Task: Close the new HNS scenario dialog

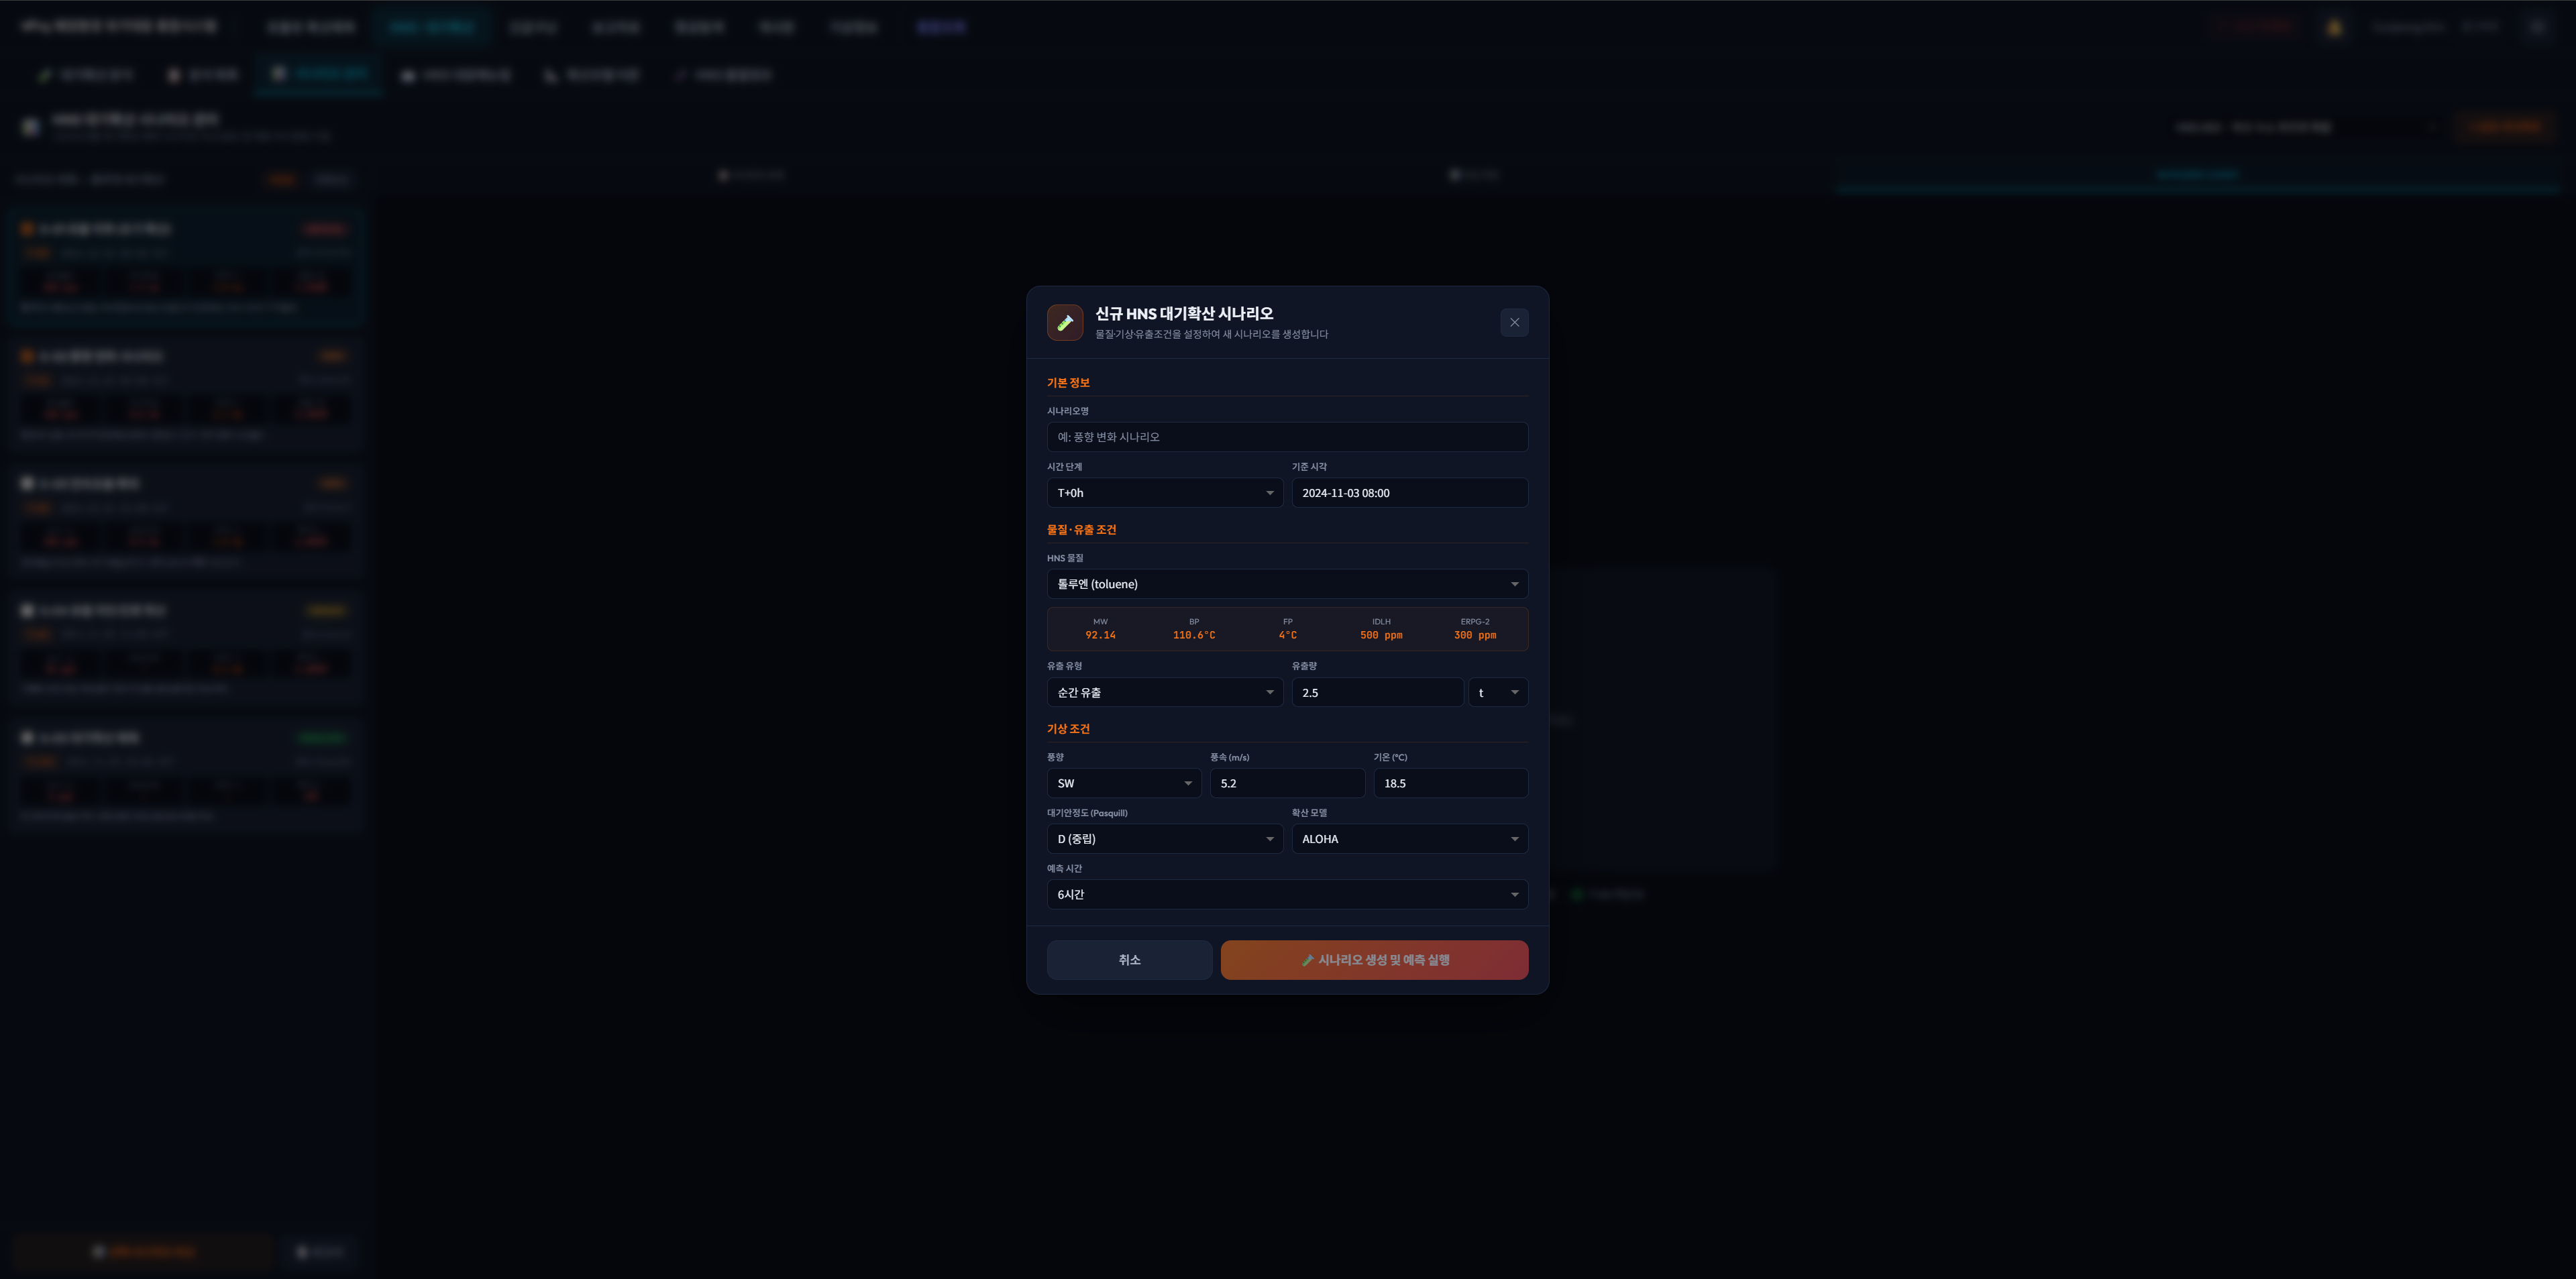Action: (1514, 323)
